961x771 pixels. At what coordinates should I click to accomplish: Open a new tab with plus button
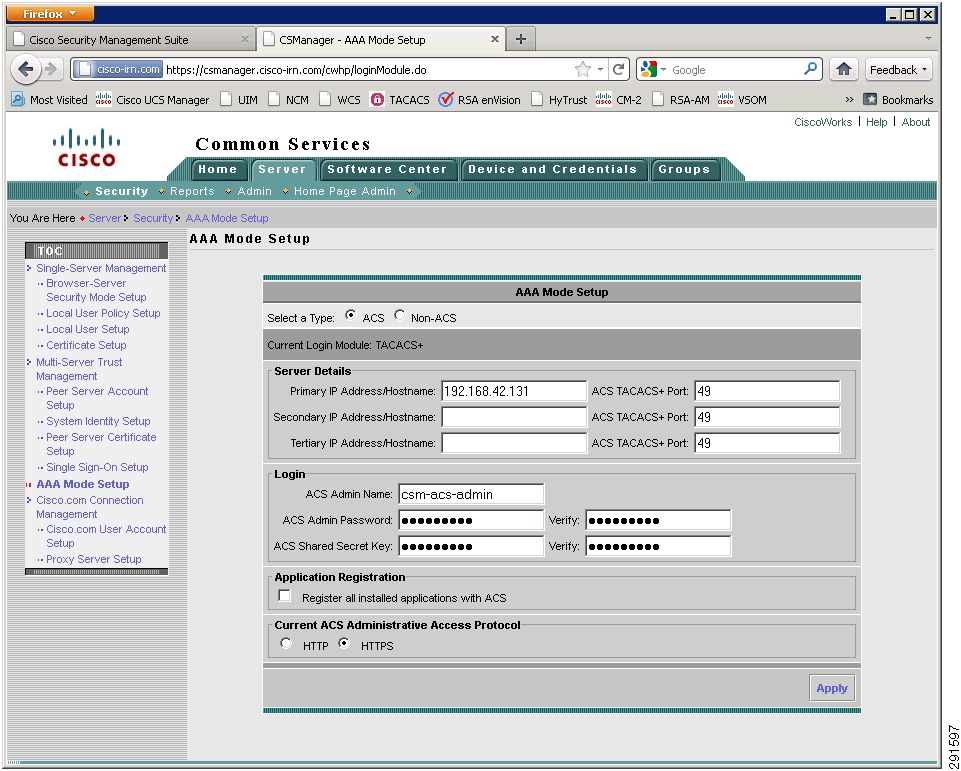coord(520,39)
